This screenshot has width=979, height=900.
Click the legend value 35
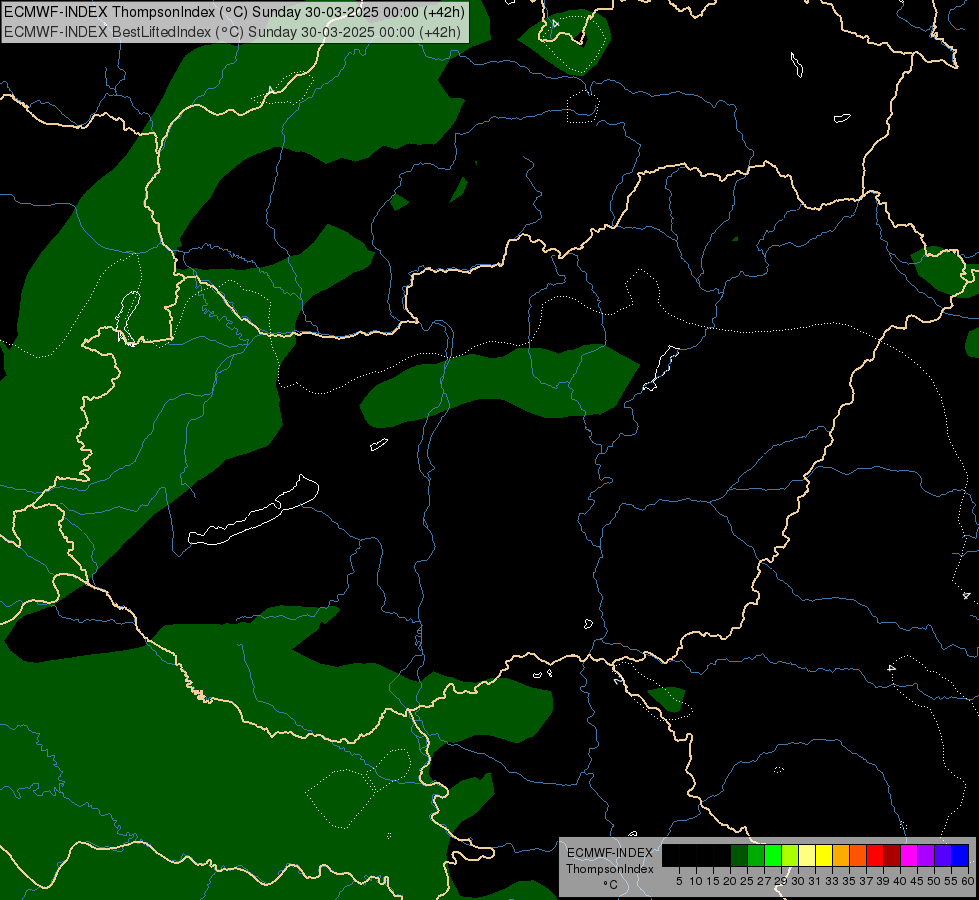tap(849, 881)
